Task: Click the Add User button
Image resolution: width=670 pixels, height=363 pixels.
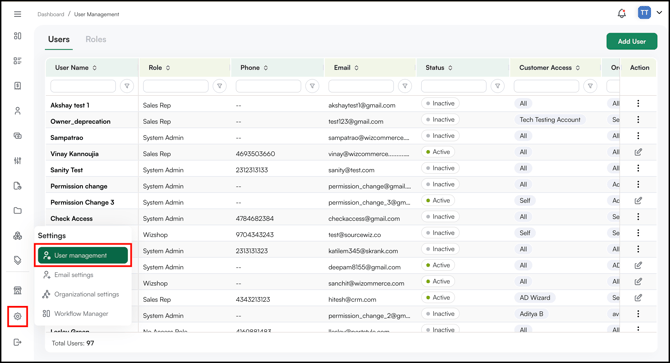Action: 632,41
